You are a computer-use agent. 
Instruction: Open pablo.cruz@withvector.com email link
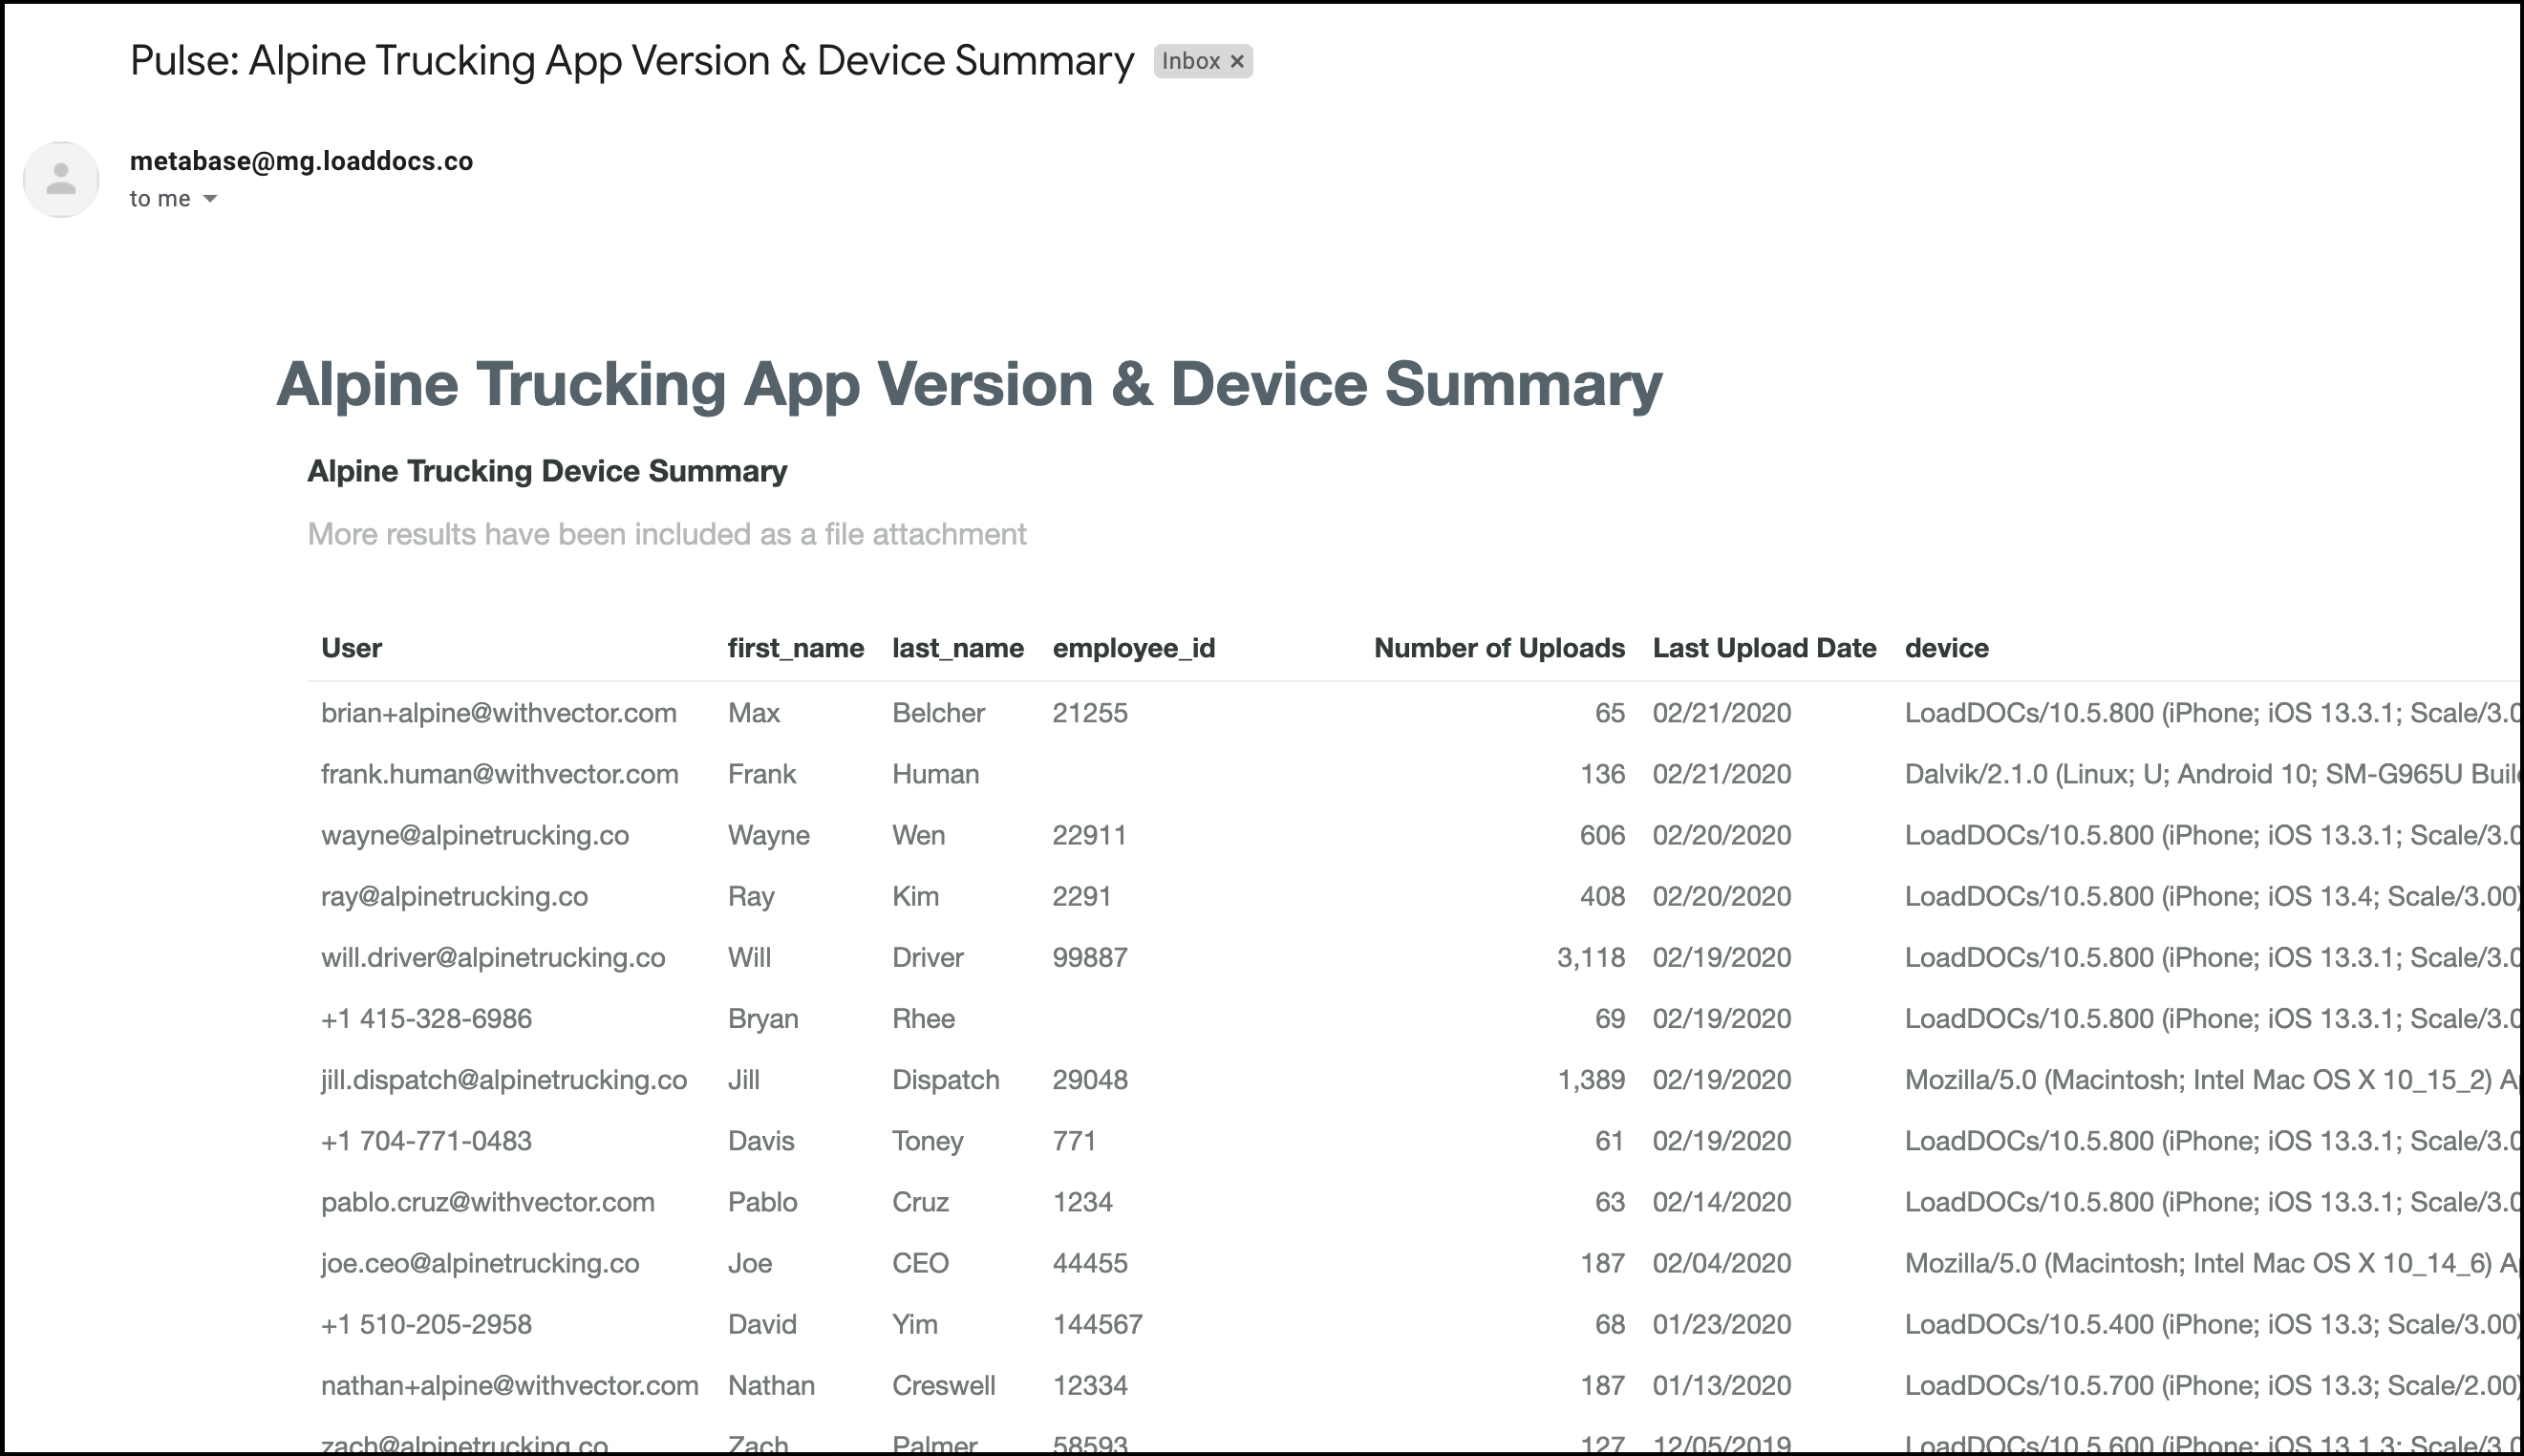coord(488,1202)
